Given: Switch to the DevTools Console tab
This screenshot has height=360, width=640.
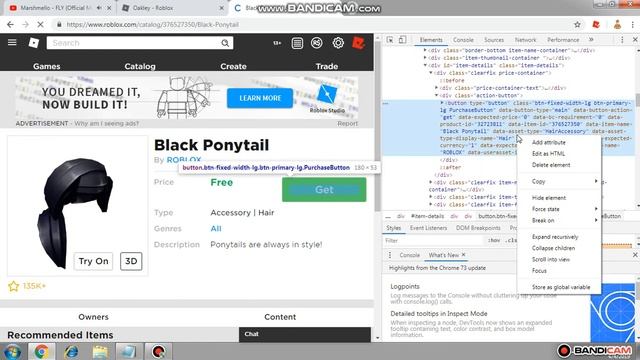Looking at the screenshot, I should click(463, 40).
